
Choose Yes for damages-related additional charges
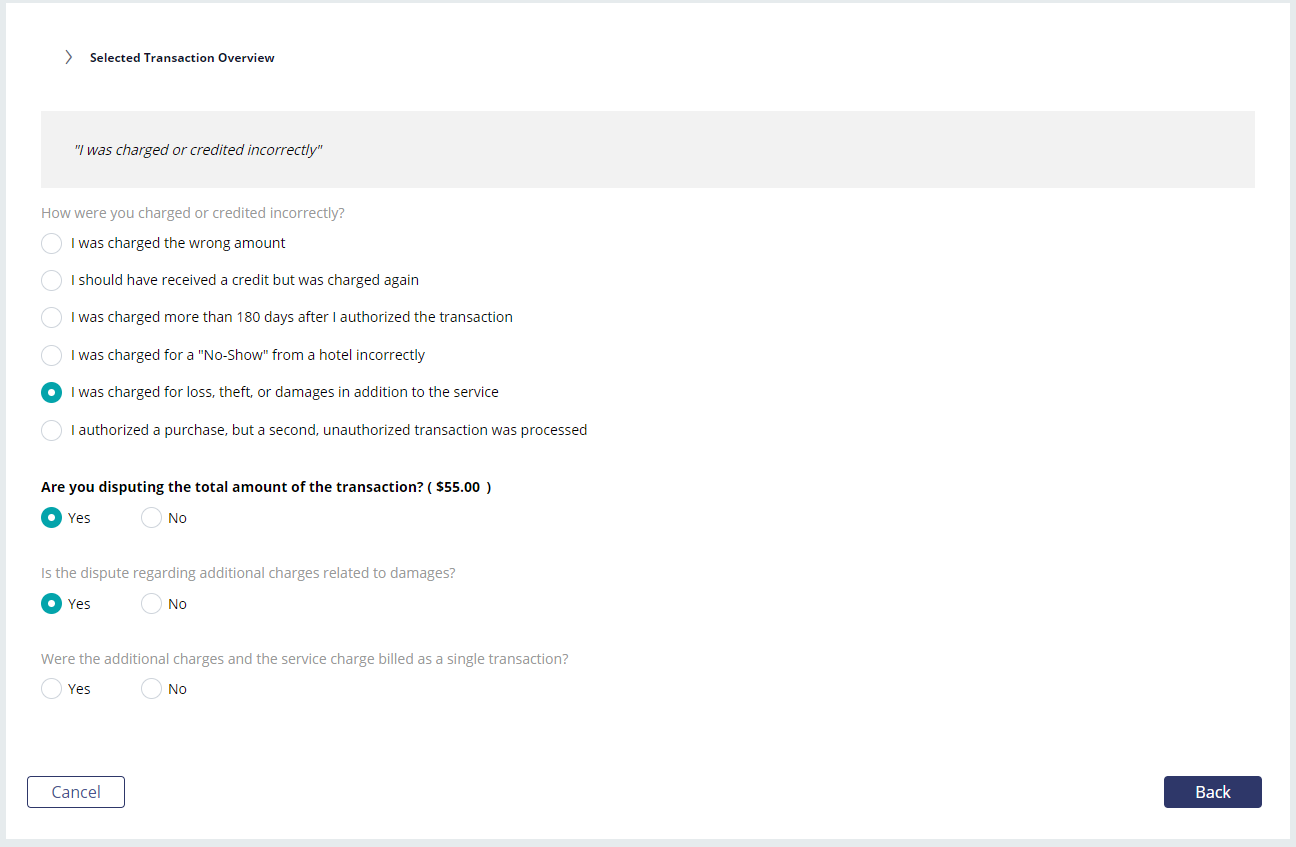coord(51,604)
